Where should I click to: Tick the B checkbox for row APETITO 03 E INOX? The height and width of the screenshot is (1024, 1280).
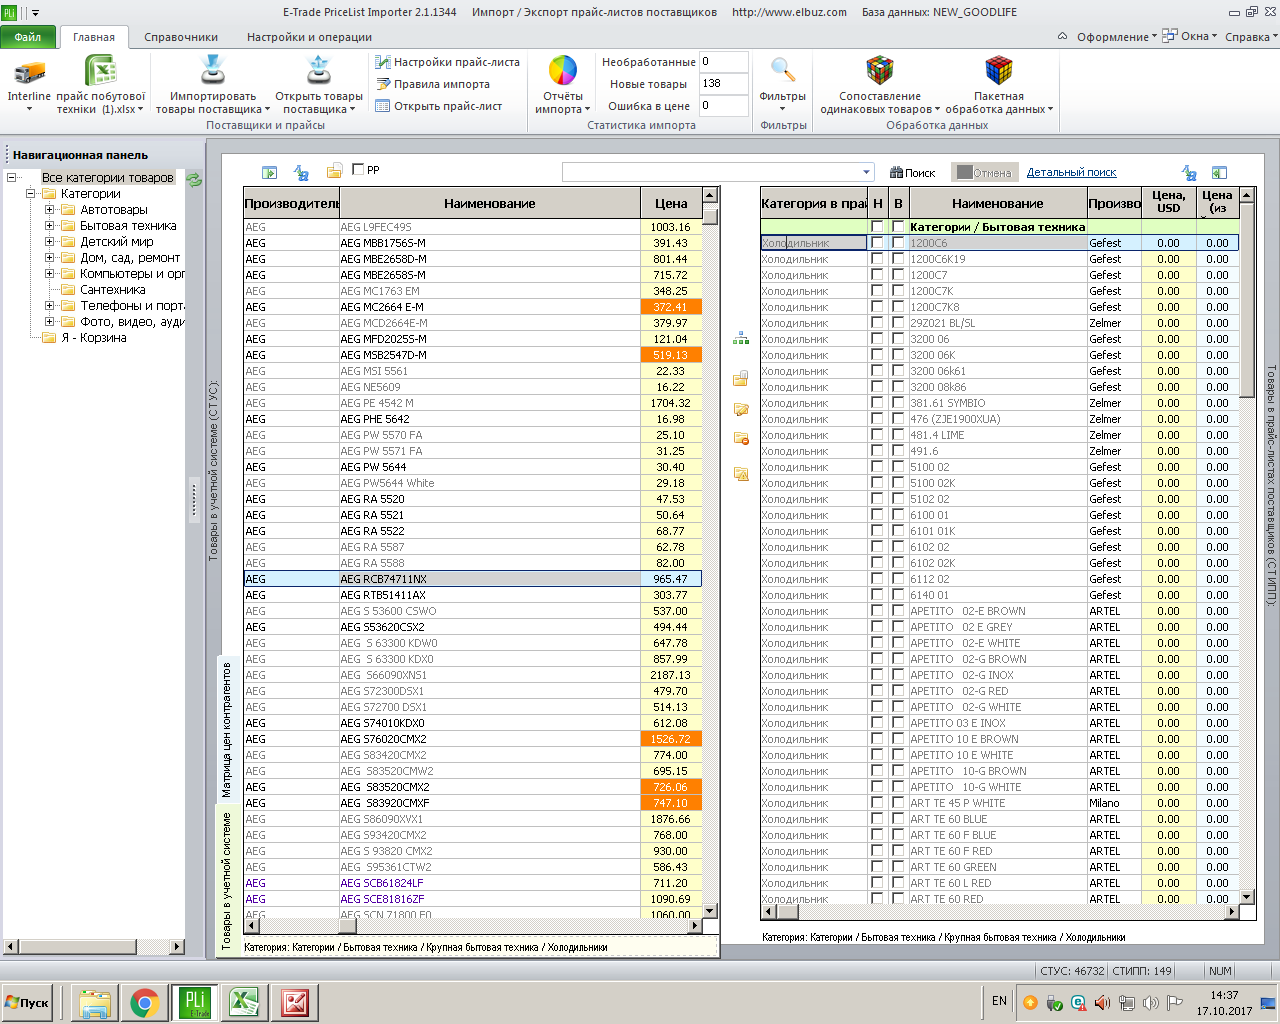pyautogui.click(x=898, y=723)
